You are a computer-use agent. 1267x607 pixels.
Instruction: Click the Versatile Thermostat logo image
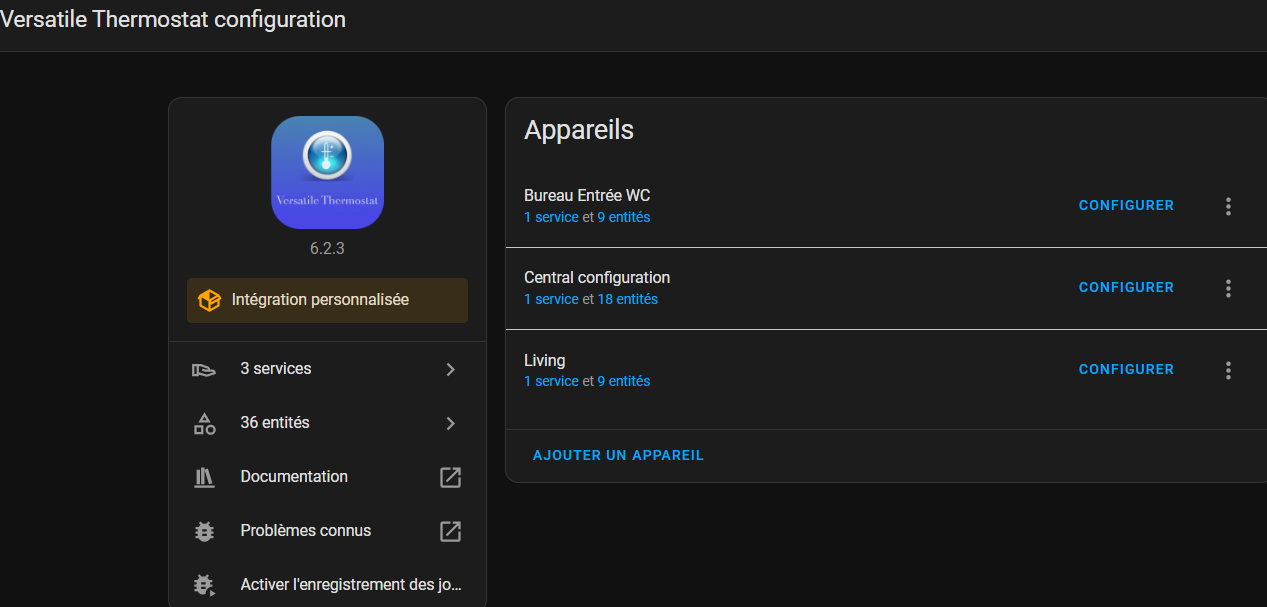pyautogui.click(x=327, y=172)
